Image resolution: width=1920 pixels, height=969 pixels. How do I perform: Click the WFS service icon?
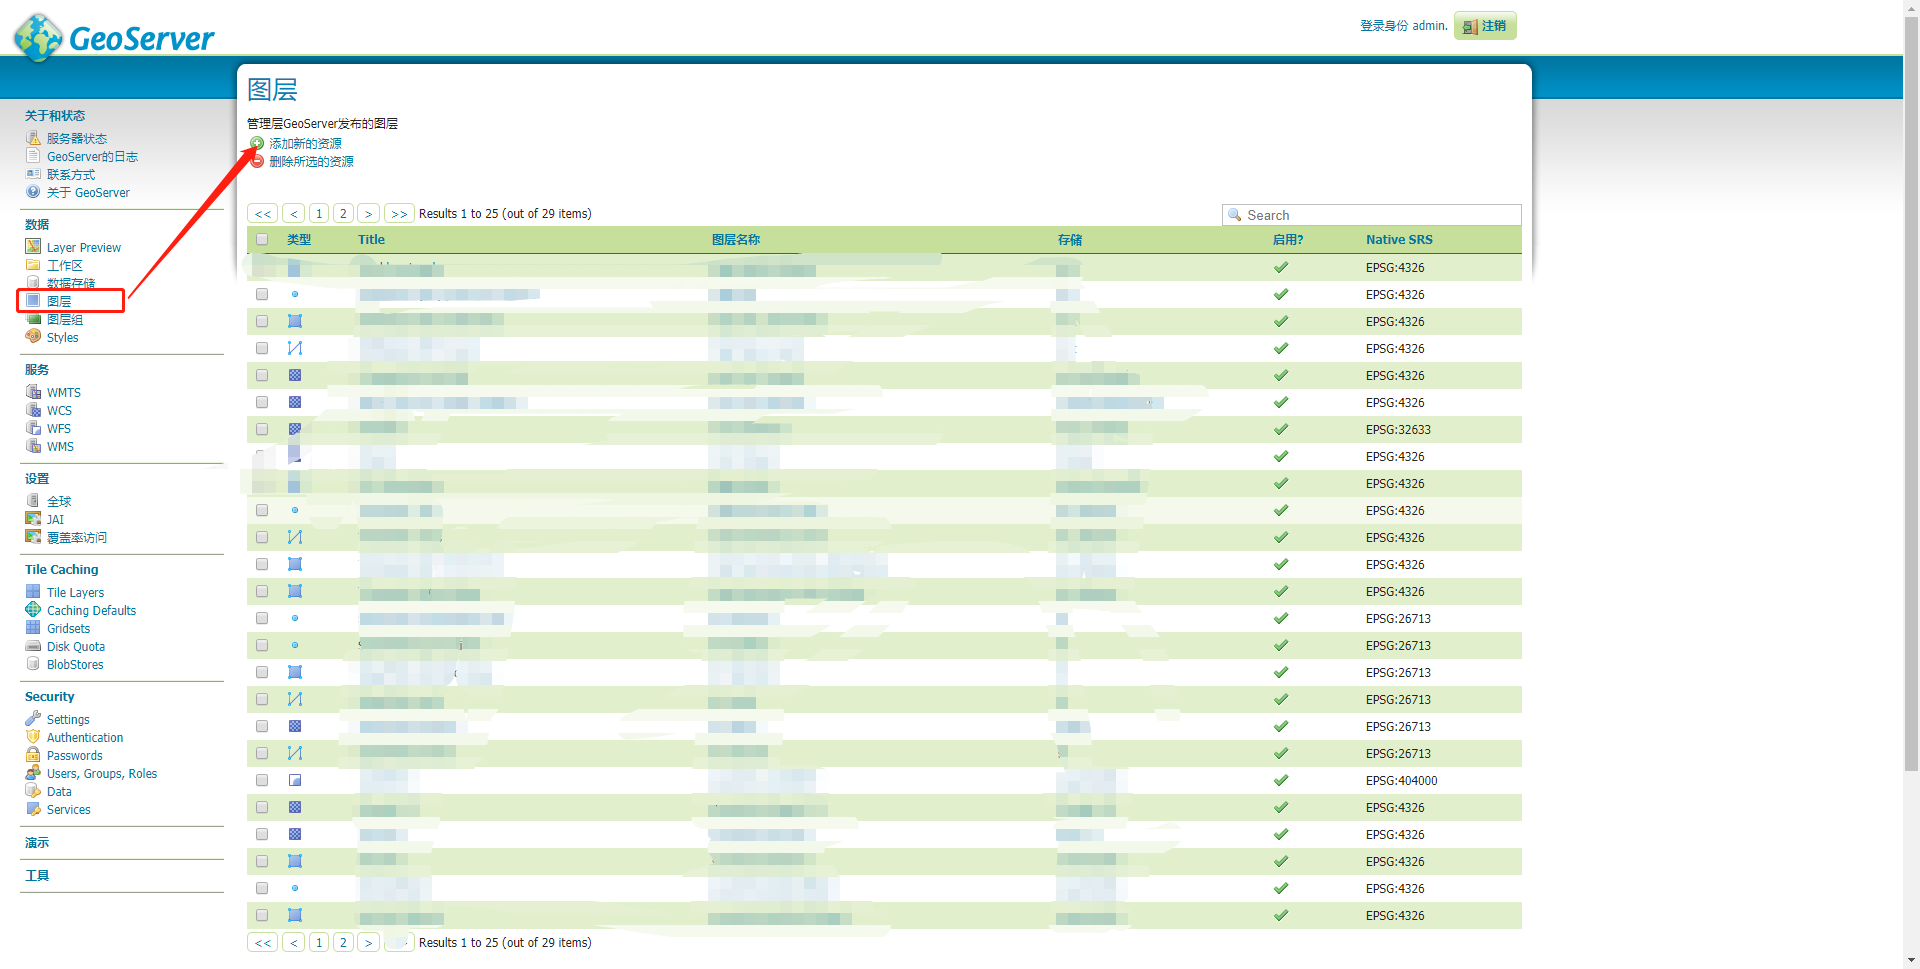coord(33,428)
